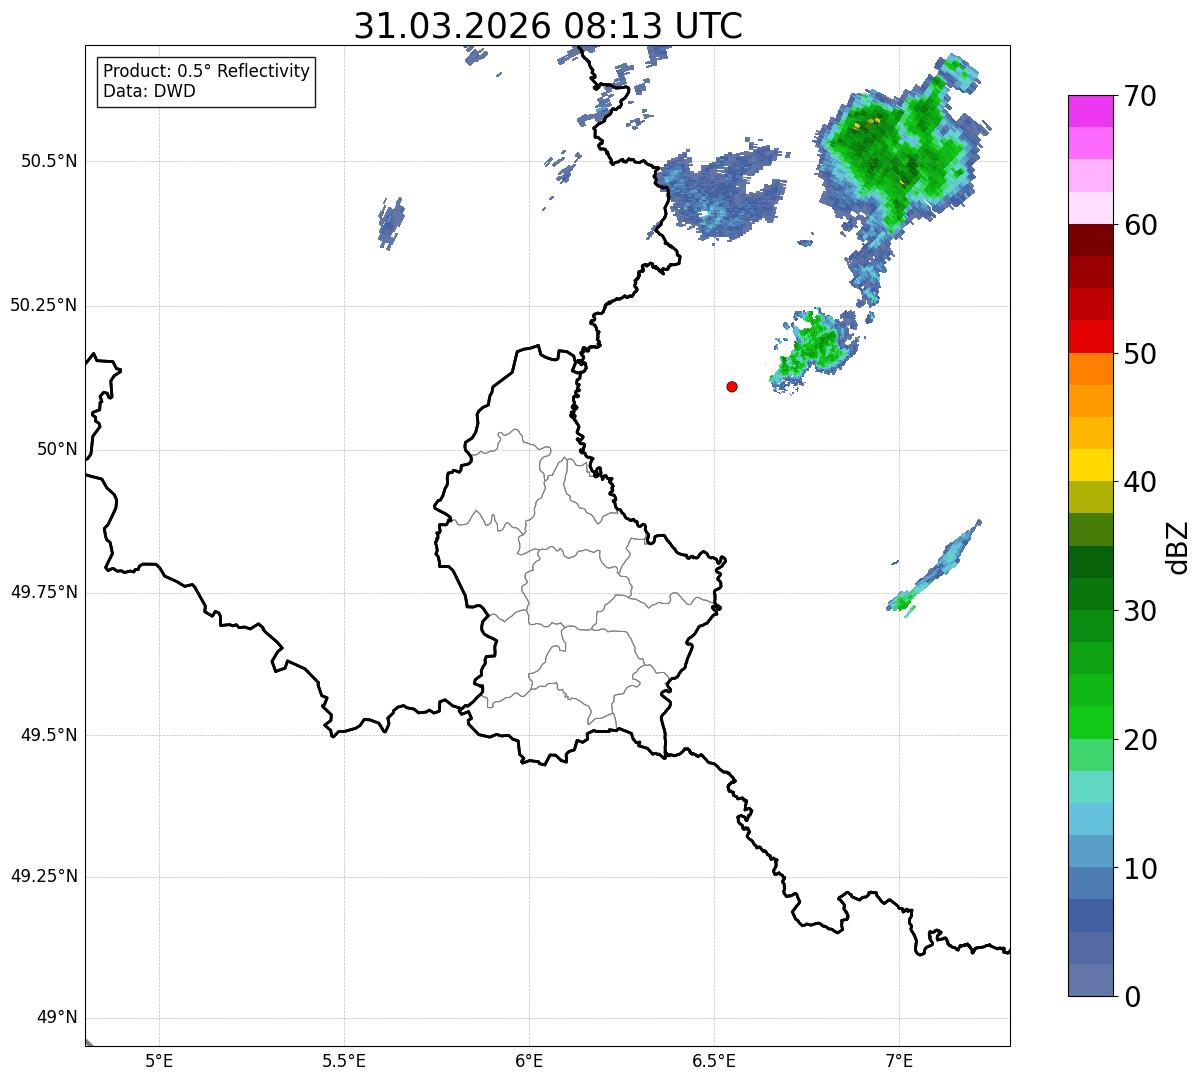
Task: Click the 50.25°N latitude label
Action: (44, 305)
